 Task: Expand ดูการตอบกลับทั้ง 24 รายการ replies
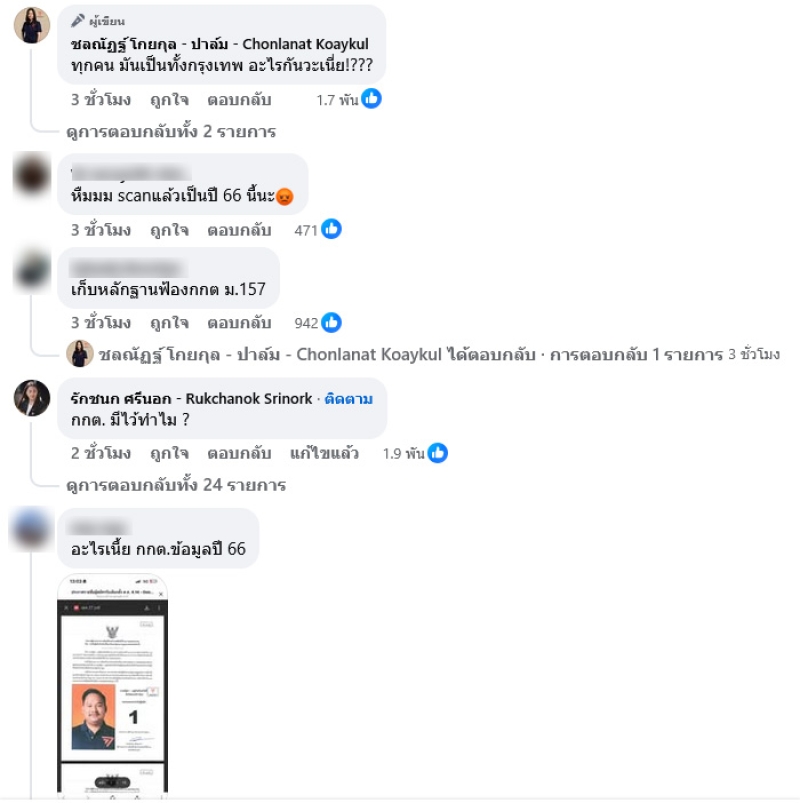176,485
